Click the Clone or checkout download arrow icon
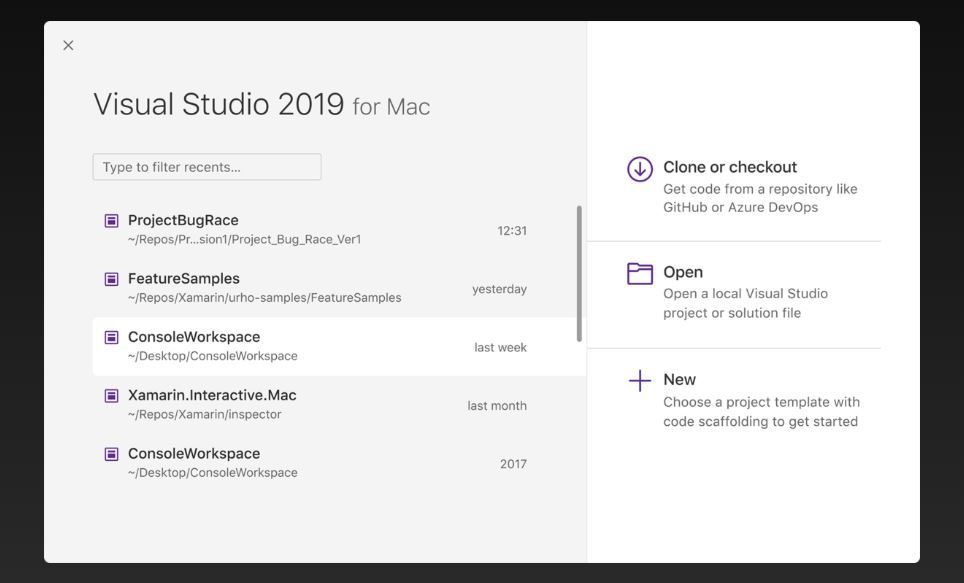964x583 pixels. click(x=640, y=169)
